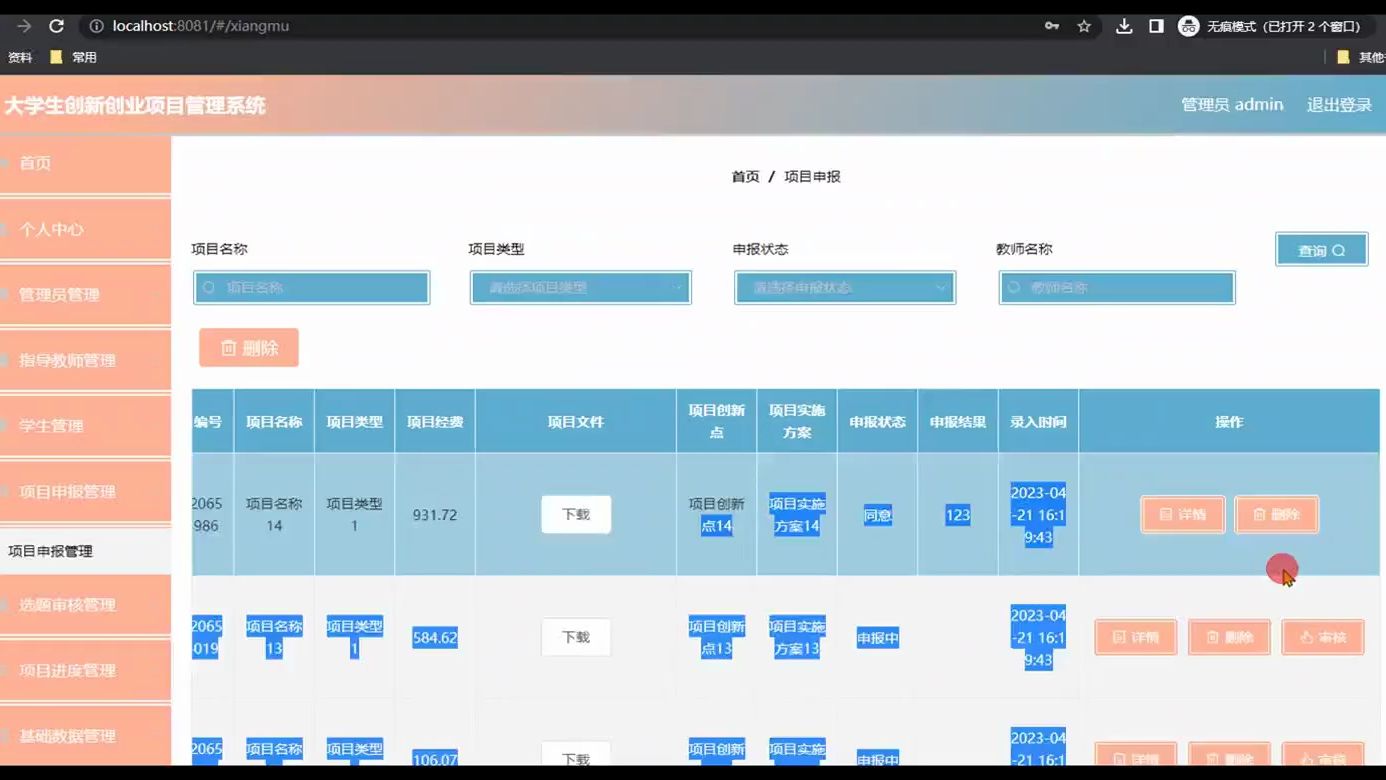Click 退出登录 to log out
Image resolution: width=1386 pixels, height=780 pixels.
click(x=1339, y=105)
